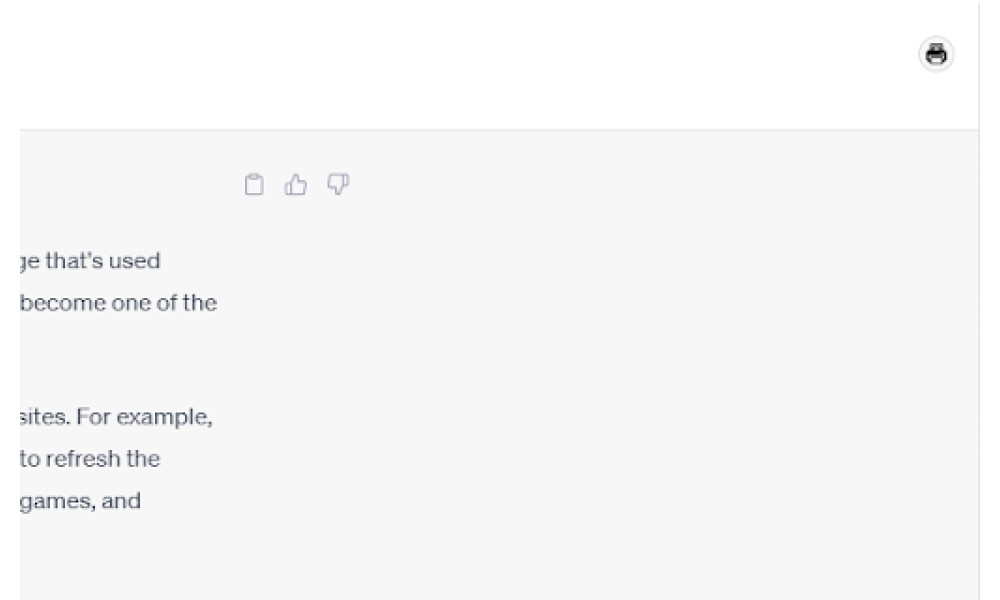Give the response a thumbs up
The image size is (1000, 600).
coord(295,184)
